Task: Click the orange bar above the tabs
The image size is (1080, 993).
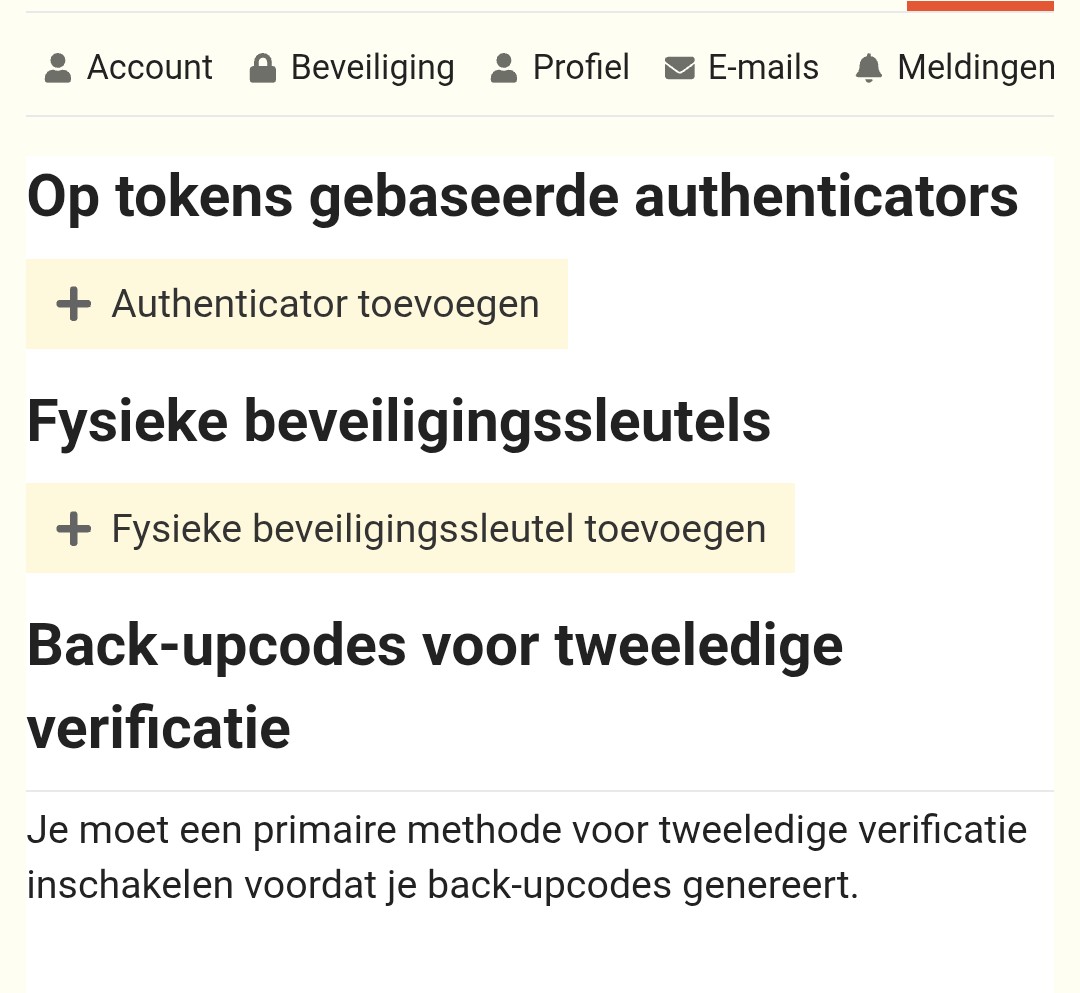Action: 980,6
